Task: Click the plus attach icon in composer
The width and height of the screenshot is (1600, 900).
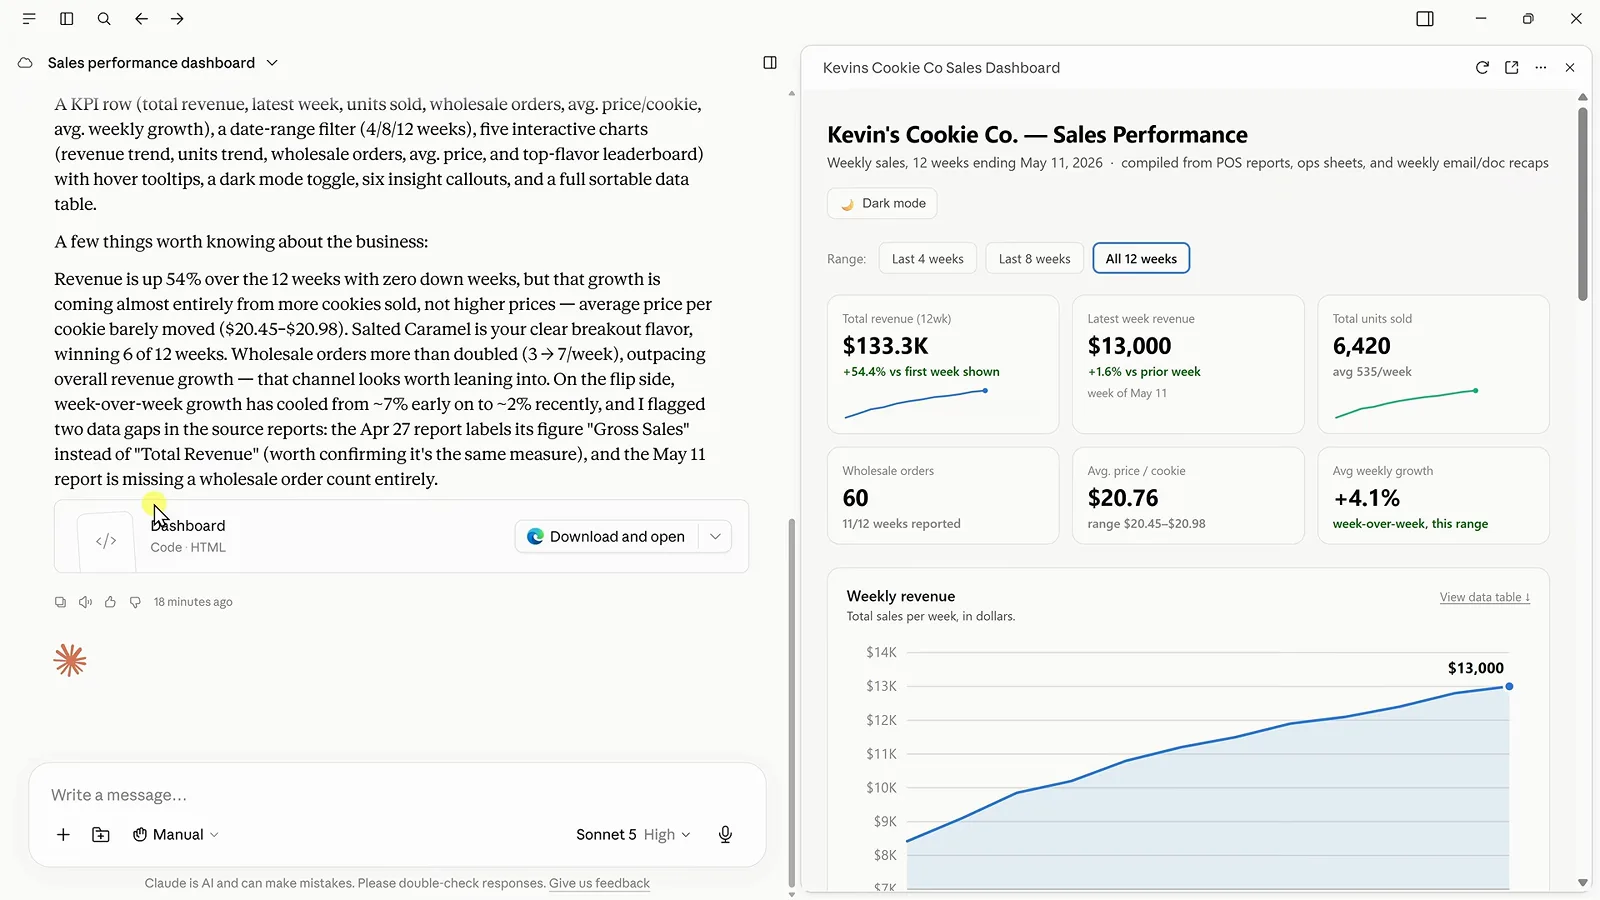Action: coord(63,834)
